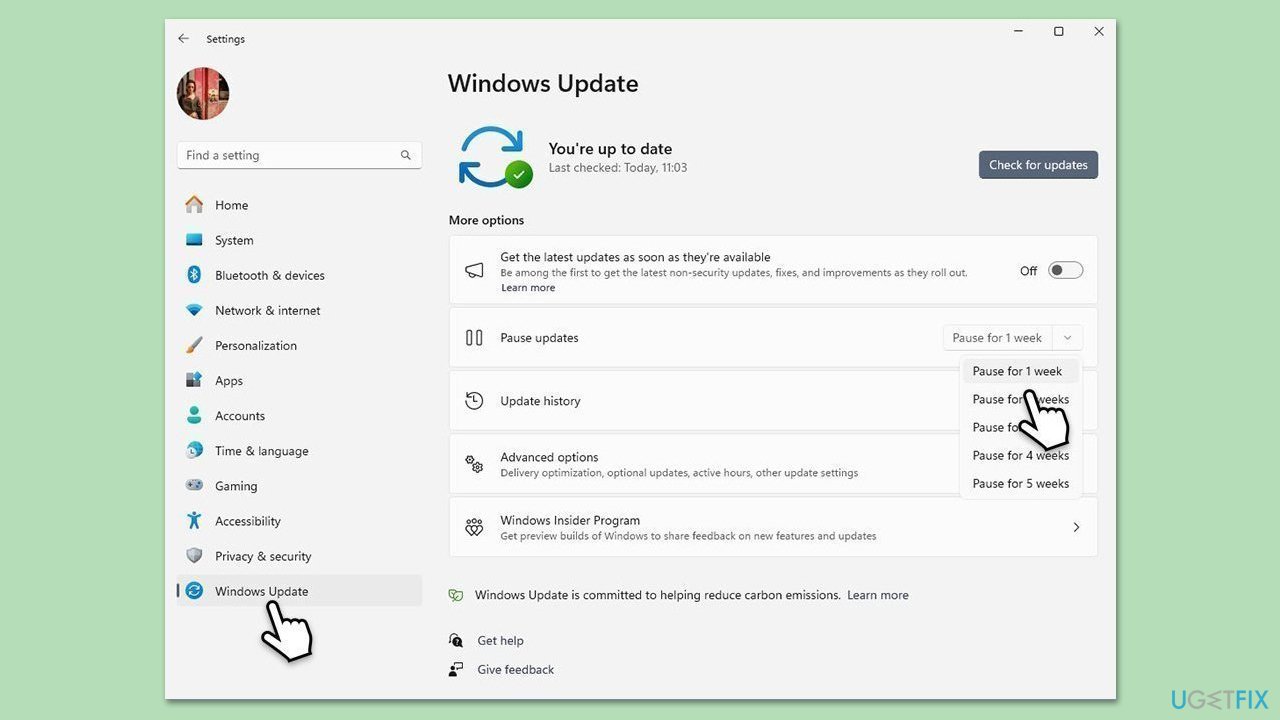This screenshot has width=1280, height=720.
Task: Navigate to Apps settings
Action: click(x=229, y=381)
